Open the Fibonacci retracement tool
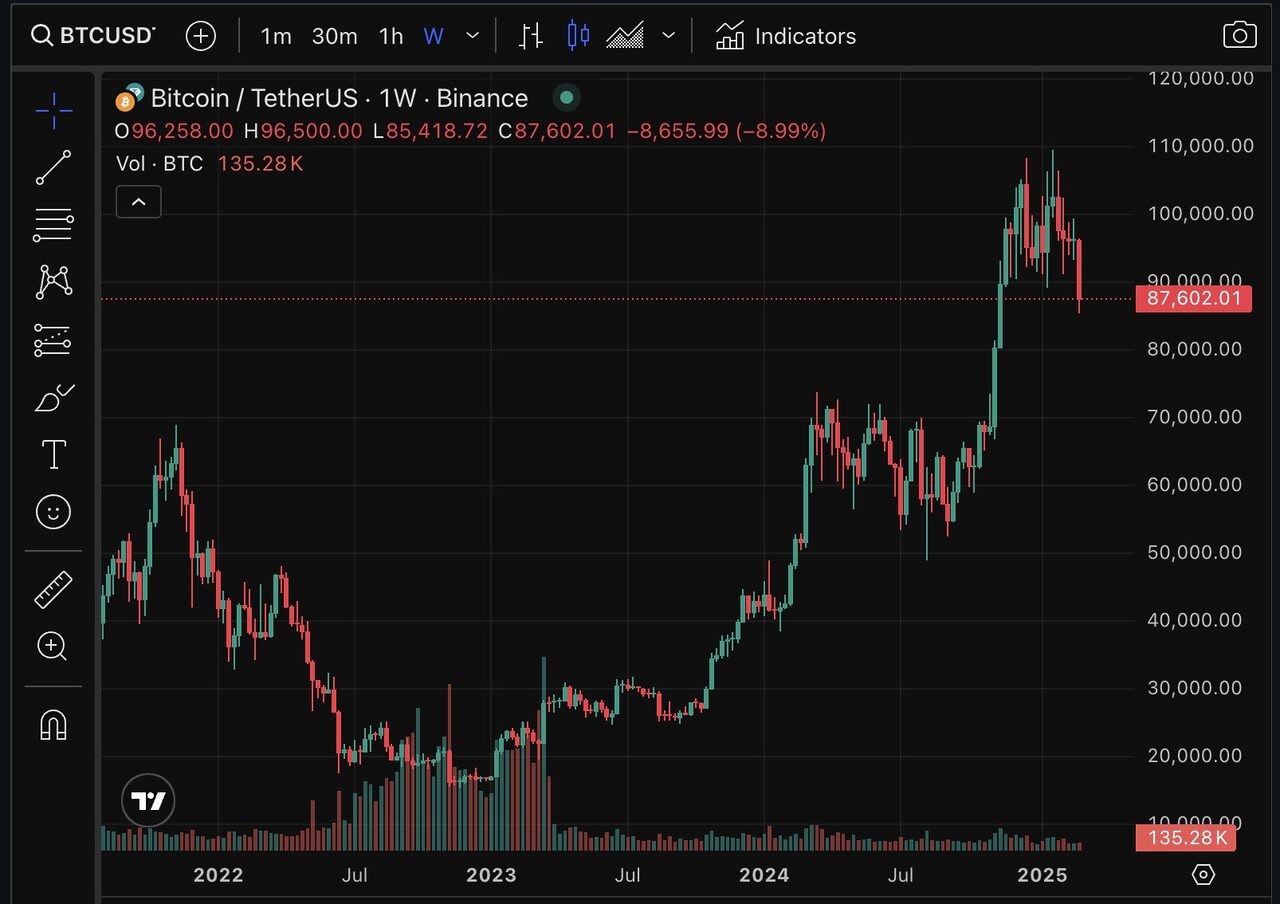Viewport: 1280px width, 904px height. pos(53,225)
